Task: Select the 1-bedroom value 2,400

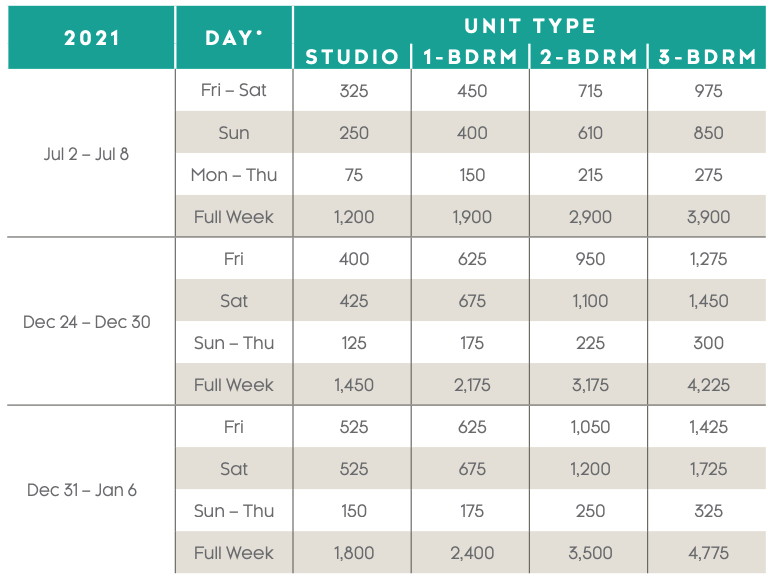Action: click(472, 553)
